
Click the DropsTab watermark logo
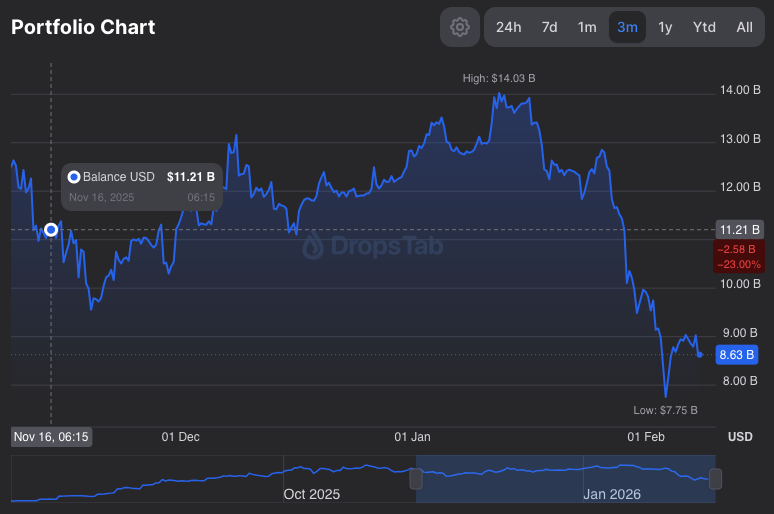click(372, 245)
